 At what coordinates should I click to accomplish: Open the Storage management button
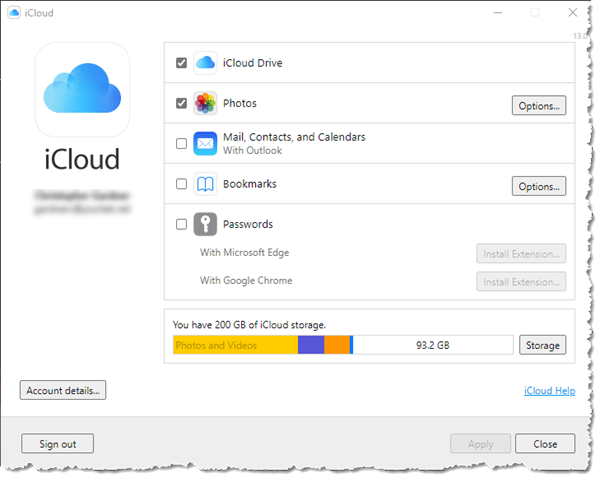(x=542, y=345)
